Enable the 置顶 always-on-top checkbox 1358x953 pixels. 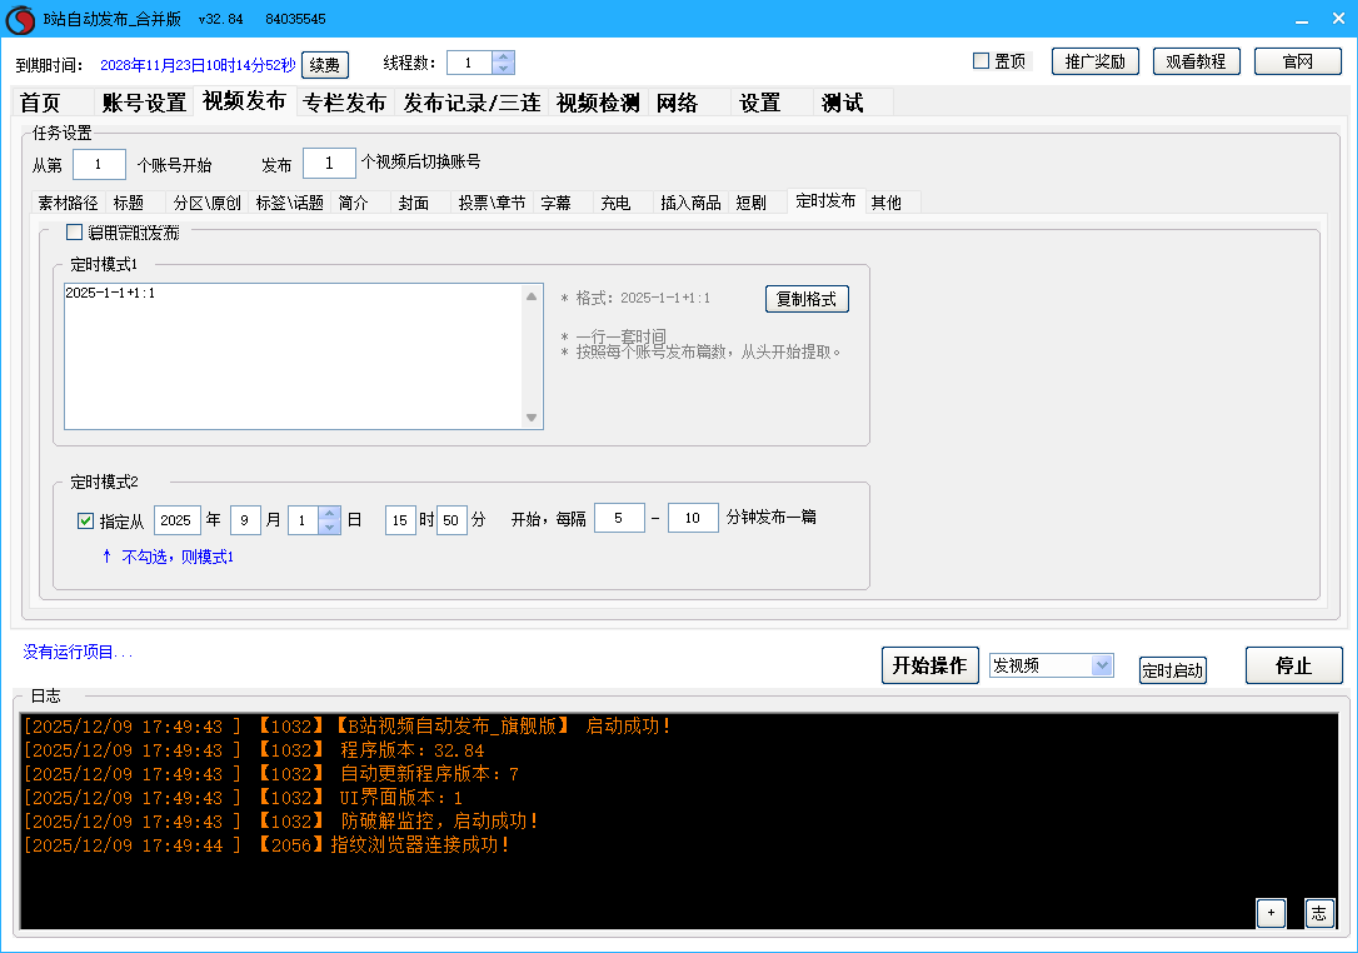click(x=981, y=61)
